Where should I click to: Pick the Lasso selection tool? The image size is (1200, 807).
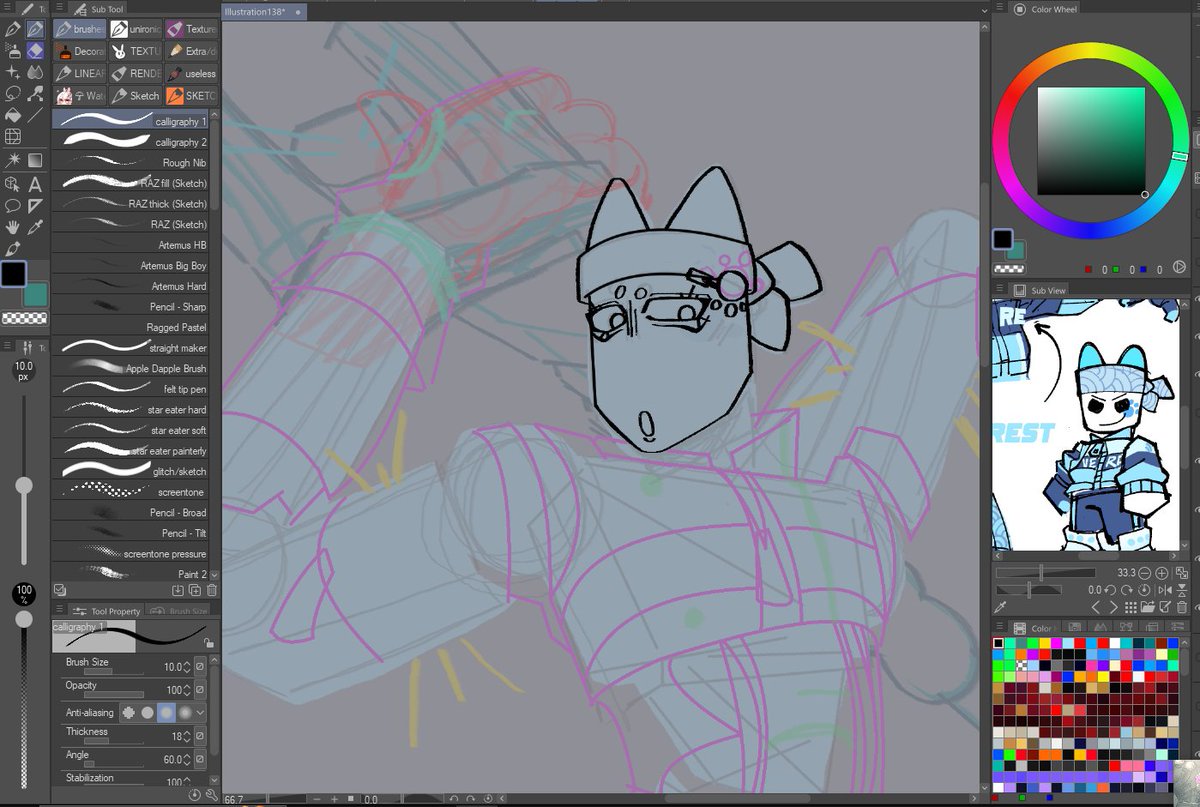12,94
